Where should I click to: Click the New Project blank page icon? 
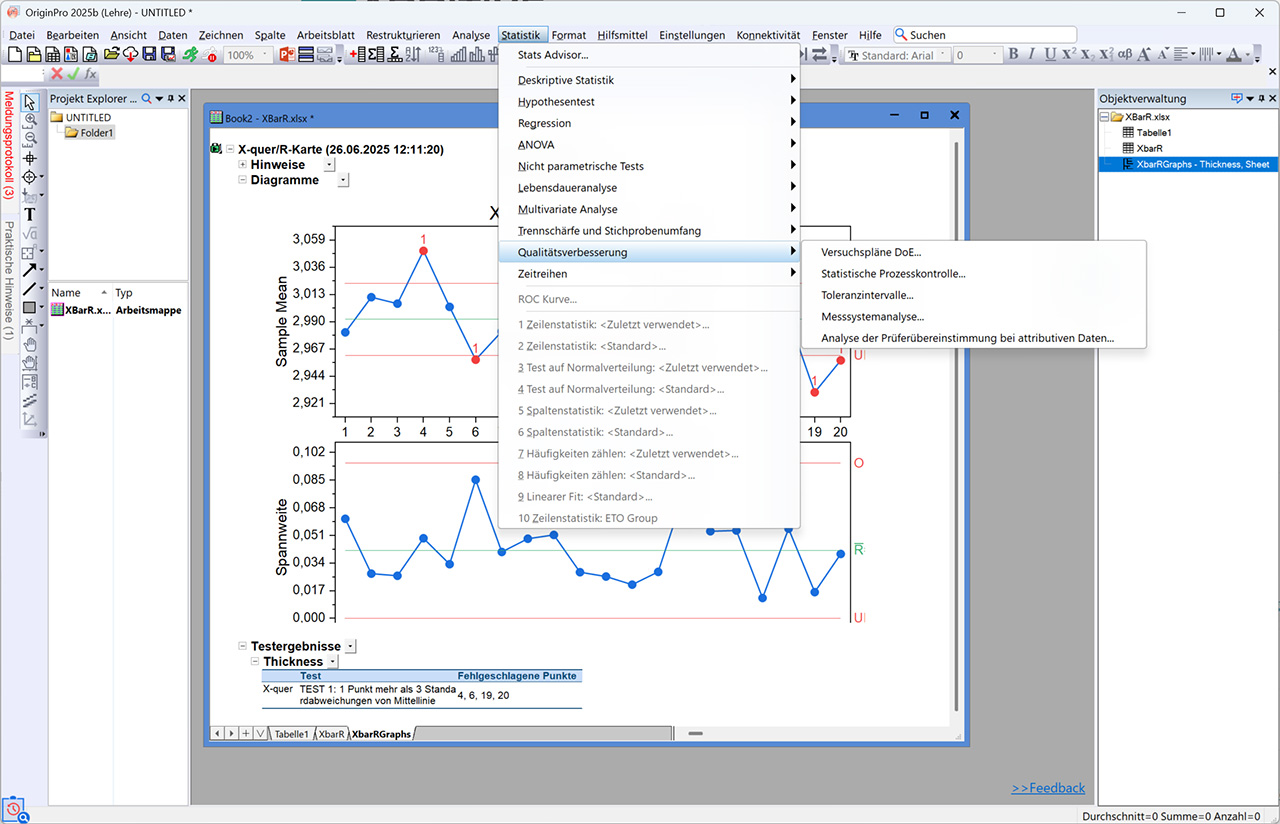click(14, 55)
